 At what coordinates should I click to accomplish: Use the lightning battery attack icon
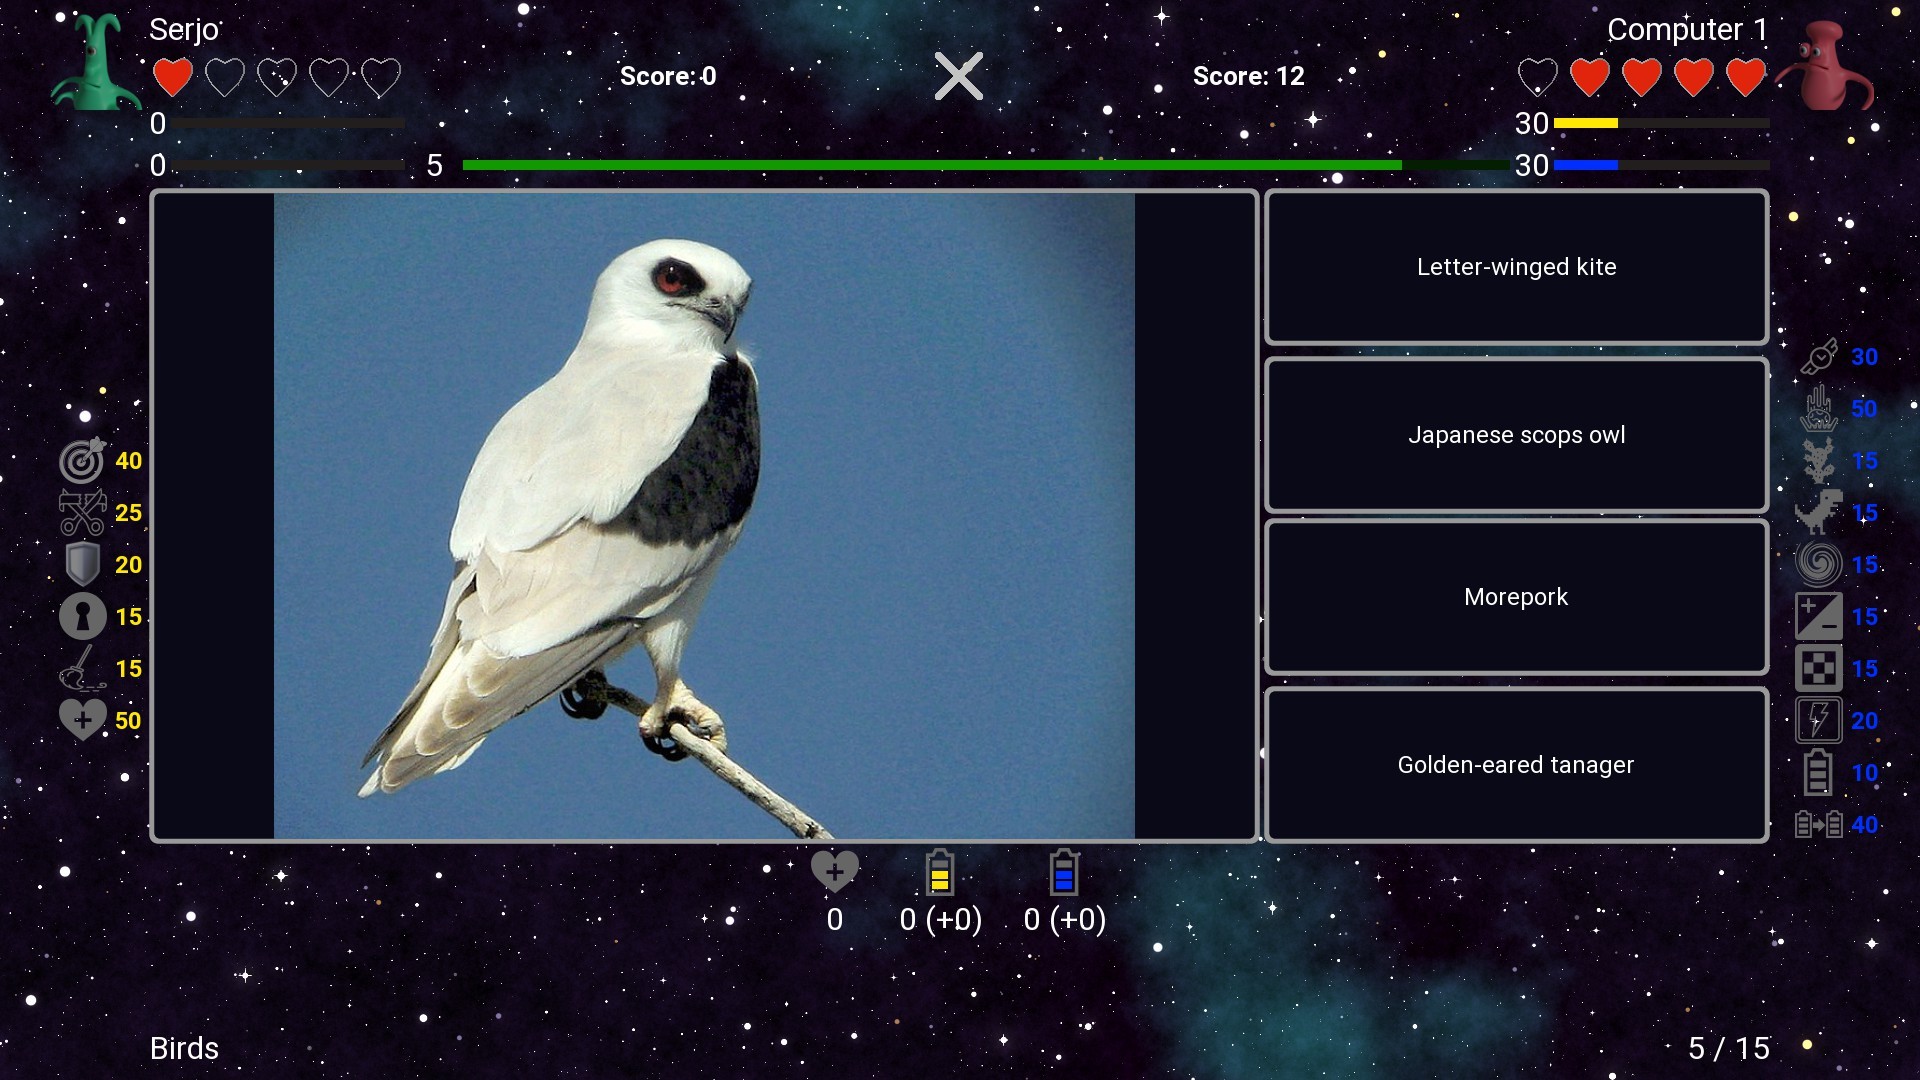pos(1820,719)
